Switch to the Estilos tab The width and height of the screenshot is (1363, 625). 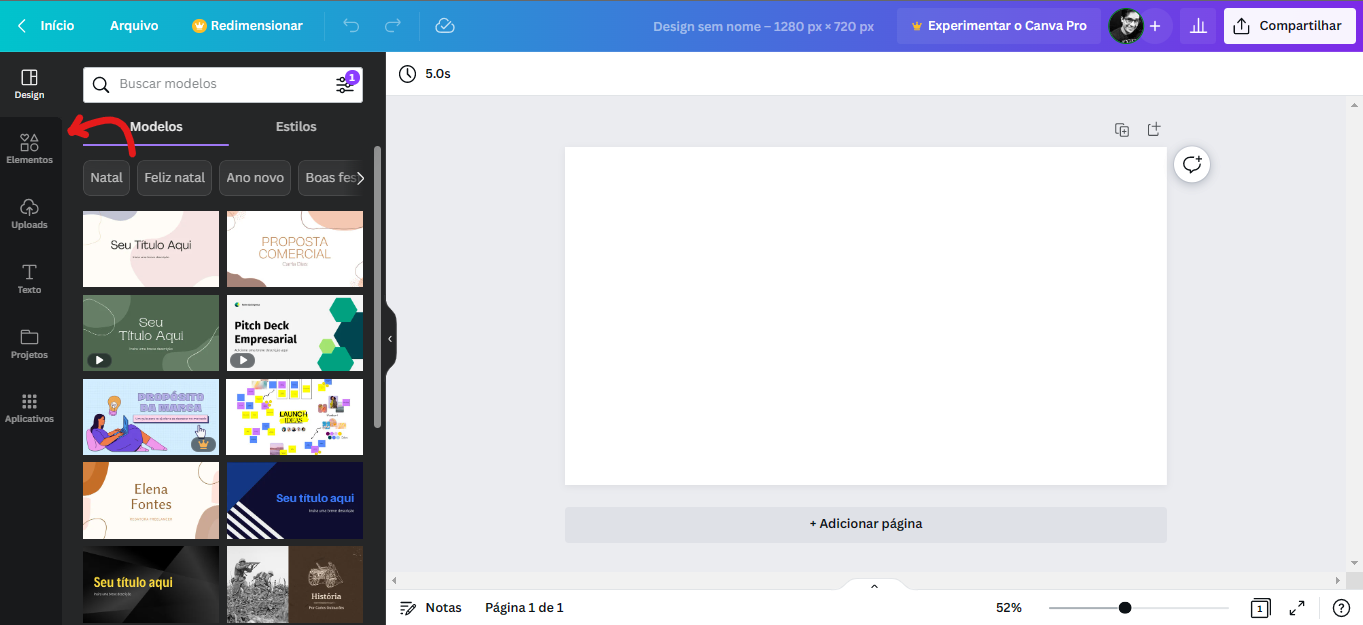click(x=296, y=127)
